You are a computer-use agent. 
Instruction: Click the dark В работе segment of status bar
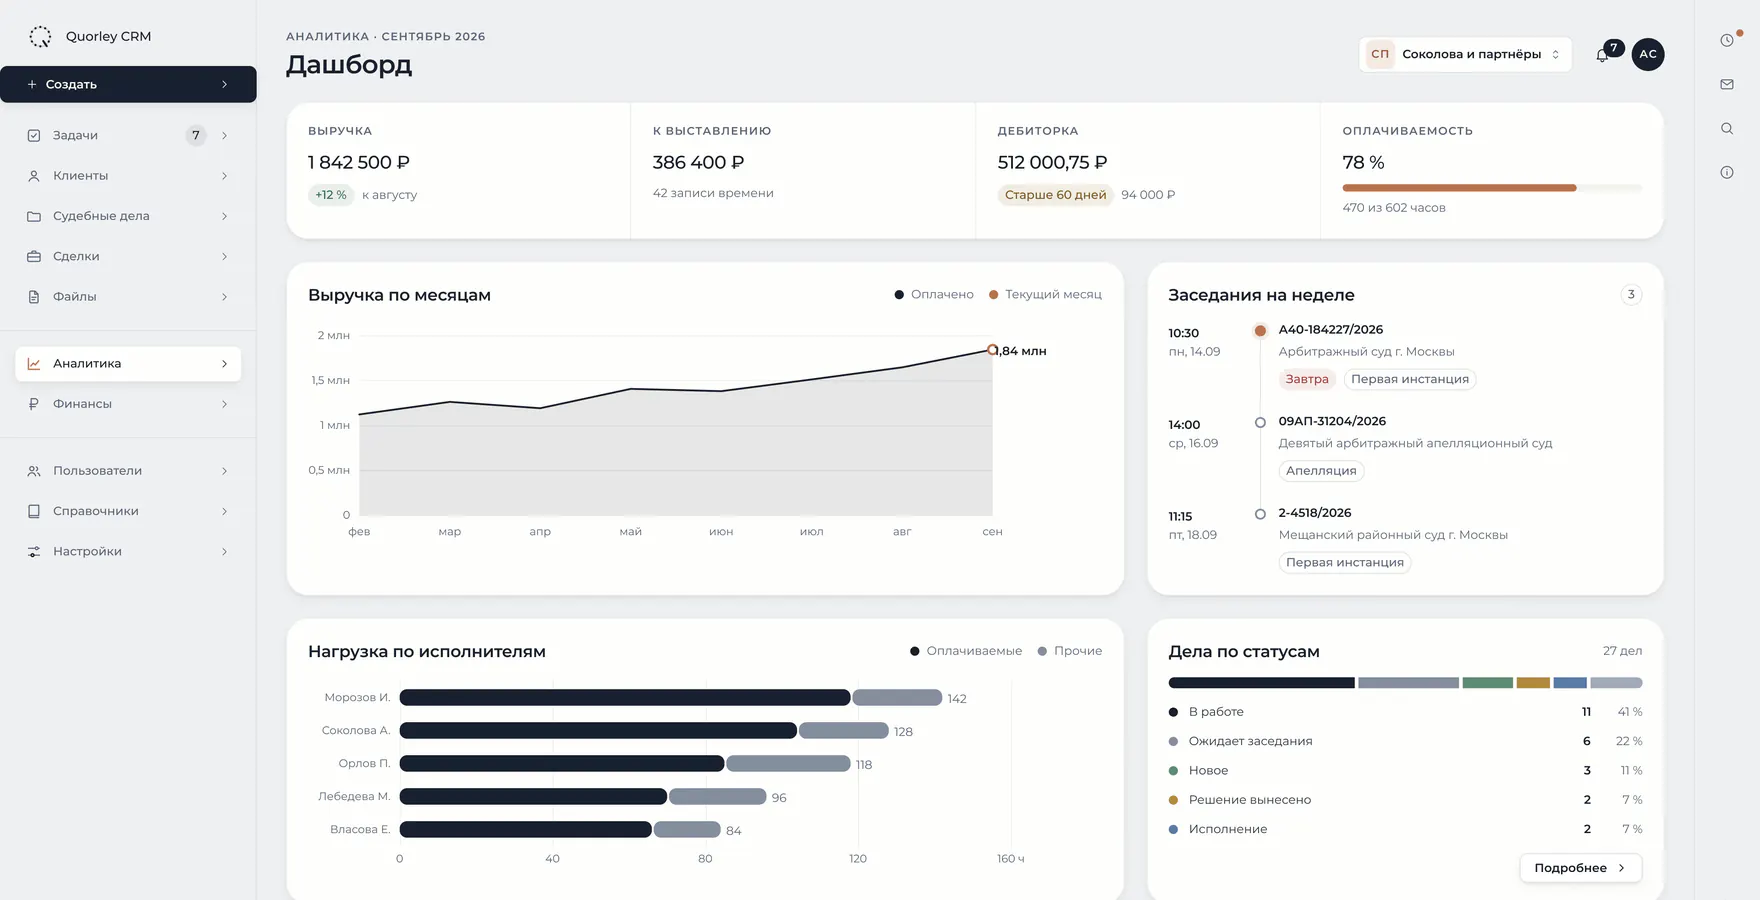(x=1261, y=683)
